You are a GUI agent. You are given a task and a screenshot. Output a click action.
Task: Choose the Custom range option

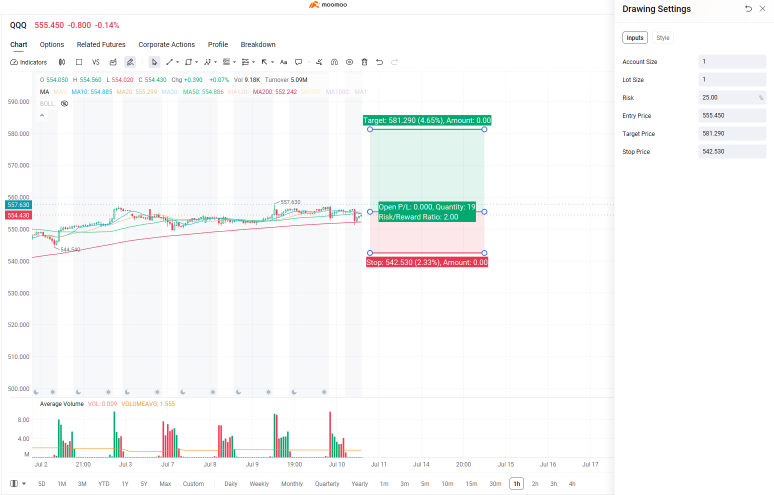click(193, 484)
